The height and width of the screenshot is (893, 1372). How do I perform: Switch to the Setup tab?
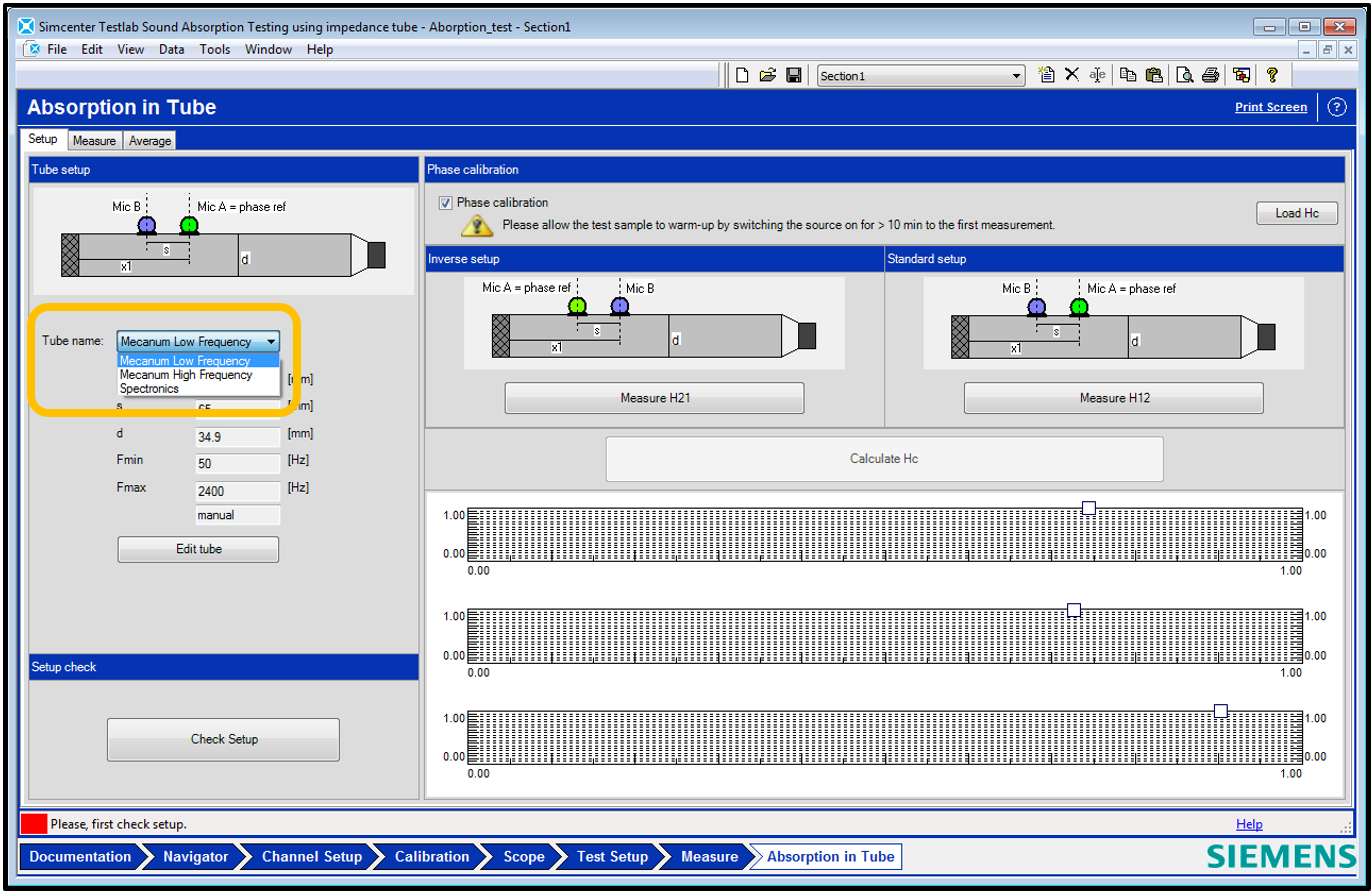tap(43, 140)
